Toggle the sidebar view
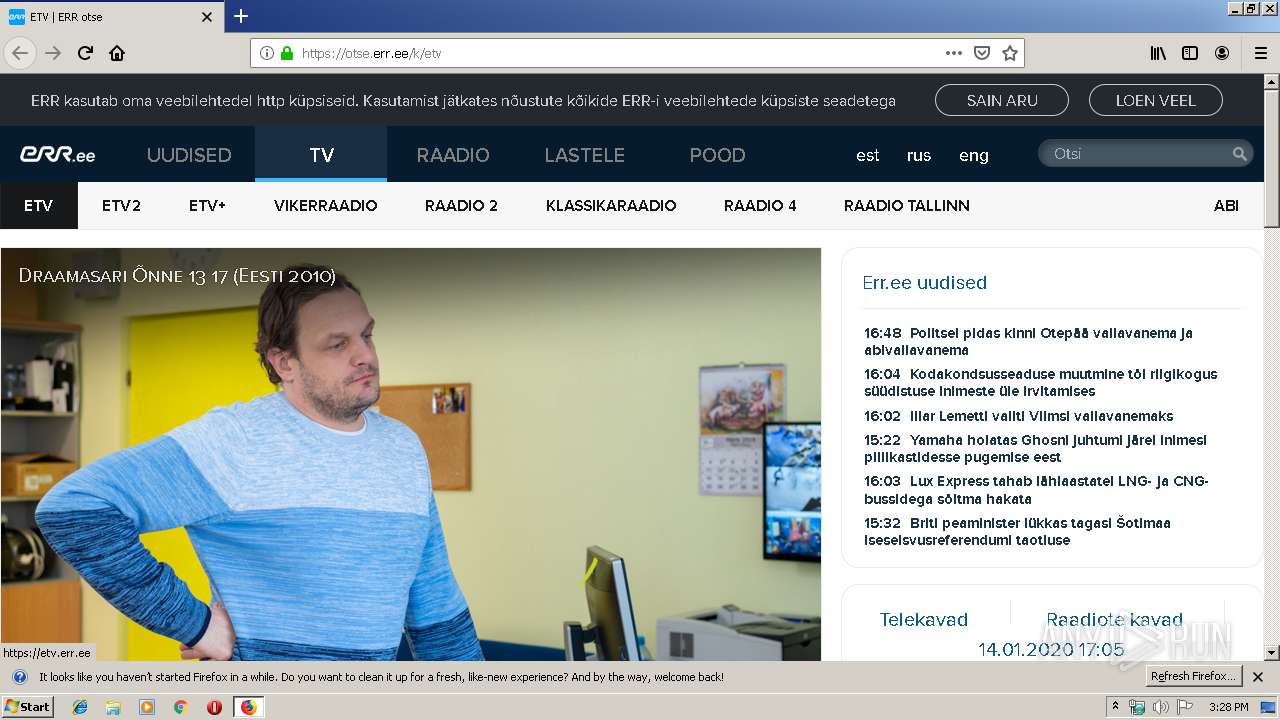This screenshot has height=720, width=1280. click(1190, 53)
